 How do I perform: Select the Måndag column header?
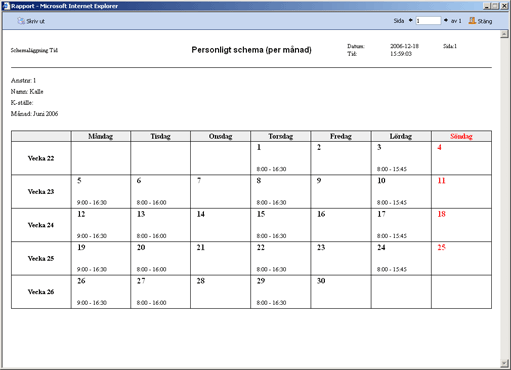(x=100, y=136)
